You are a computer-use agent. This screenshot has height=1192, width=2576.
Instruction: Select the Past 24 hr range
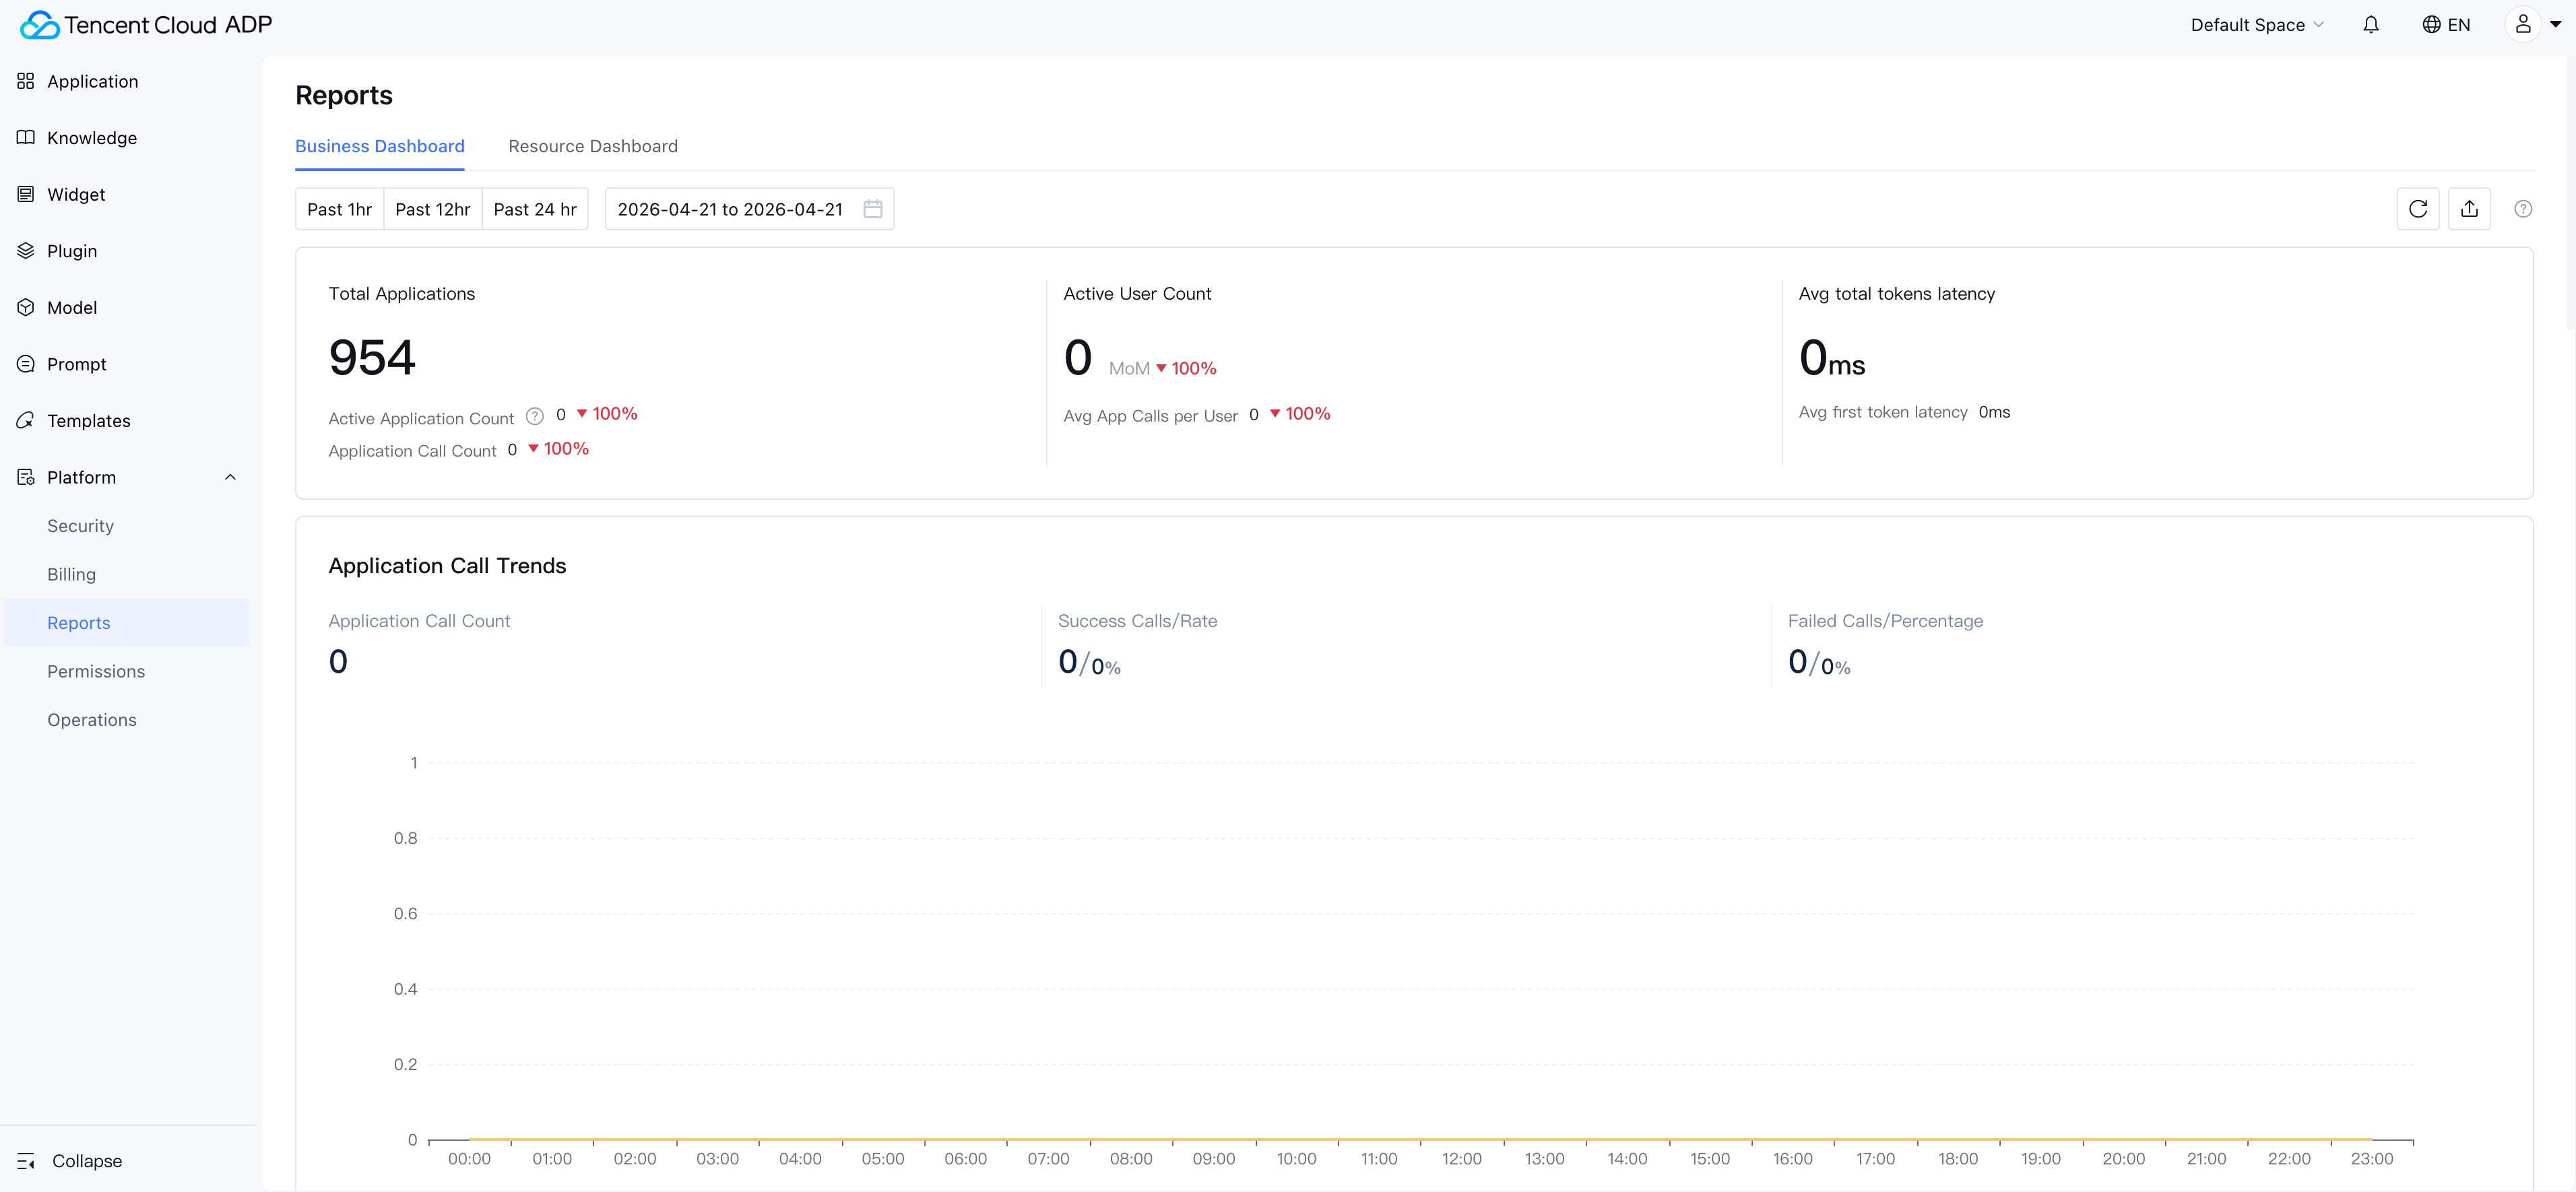(535, 209)
